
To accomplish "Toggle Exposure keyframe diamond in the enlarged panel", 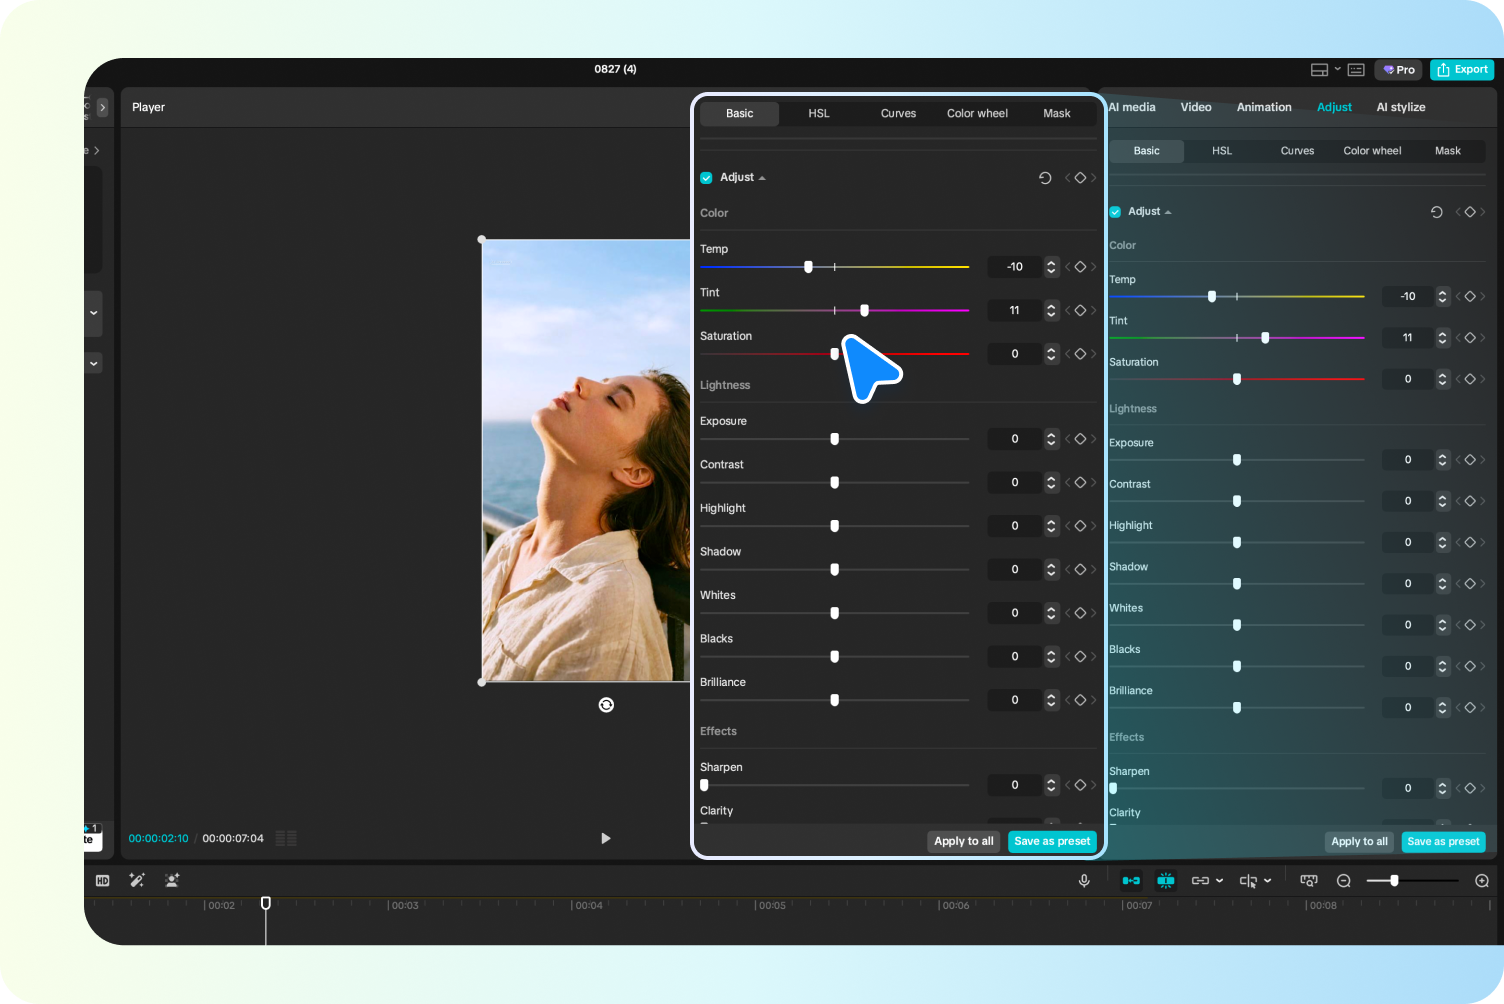I will pyautogui.click(x=1080, y=439).
